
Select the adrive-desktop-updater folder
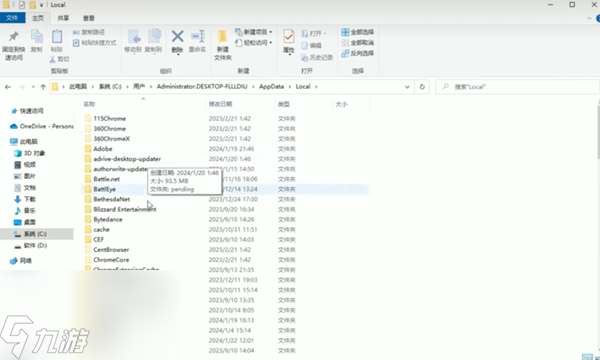[127, 159]
